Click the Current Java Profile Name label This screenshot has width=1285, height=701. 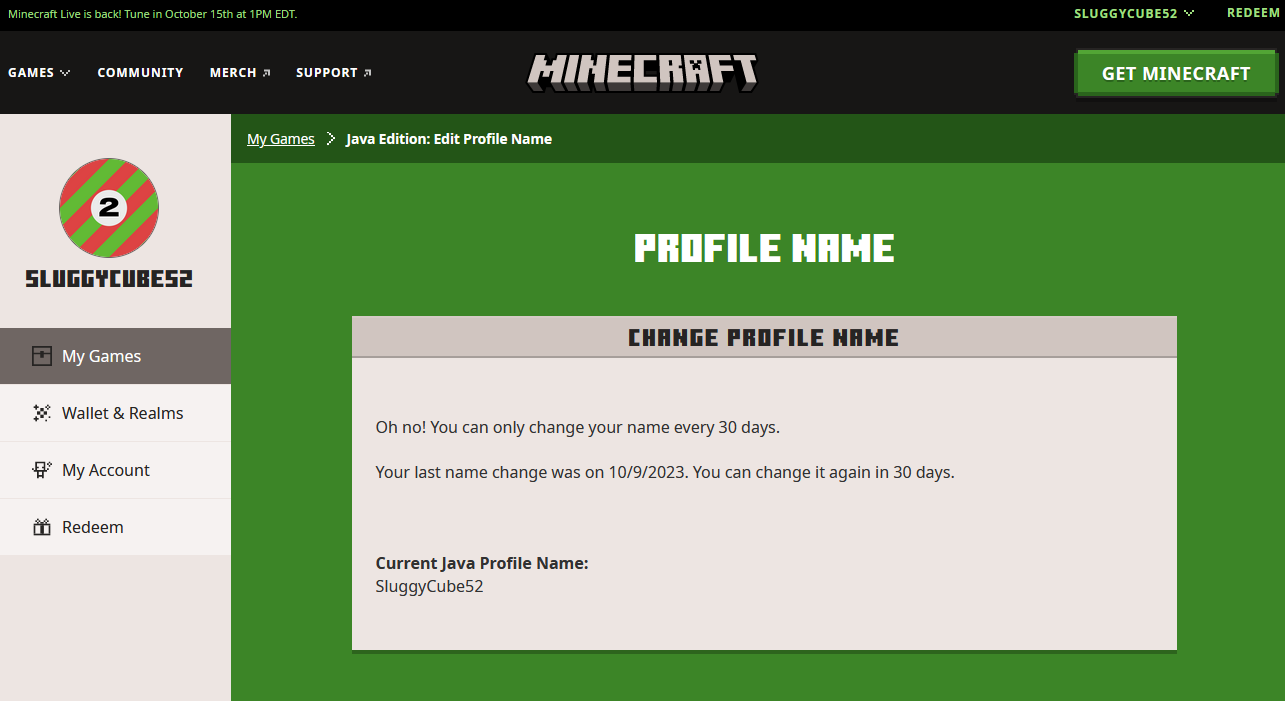(x=482, y=563)
